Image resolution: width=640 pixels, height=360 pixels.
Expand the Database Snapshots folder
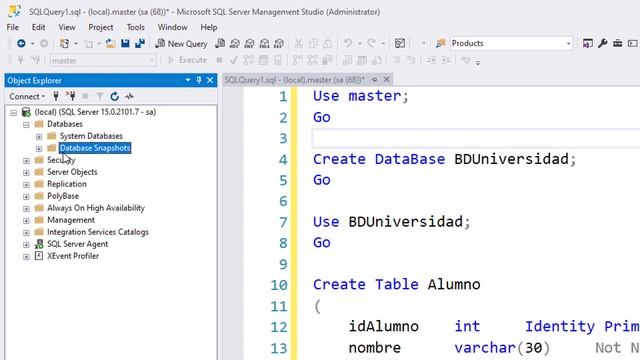tap(39, 149)
